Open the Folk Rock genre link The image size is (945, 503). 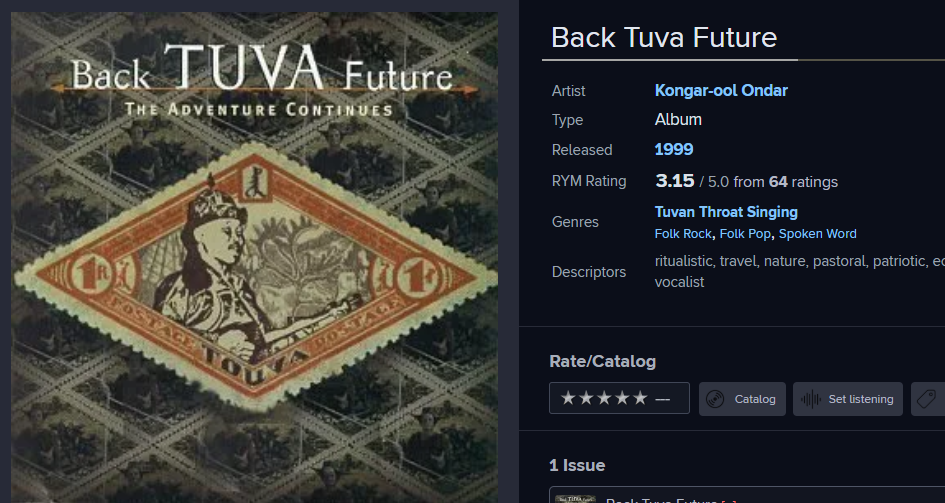(683, 234)
